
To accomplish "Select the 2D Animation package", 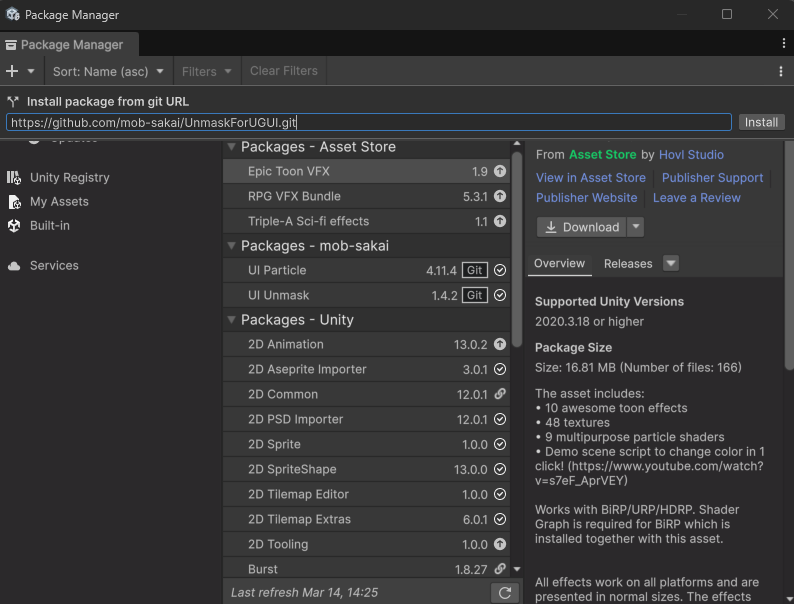I will tap(366, 344).
